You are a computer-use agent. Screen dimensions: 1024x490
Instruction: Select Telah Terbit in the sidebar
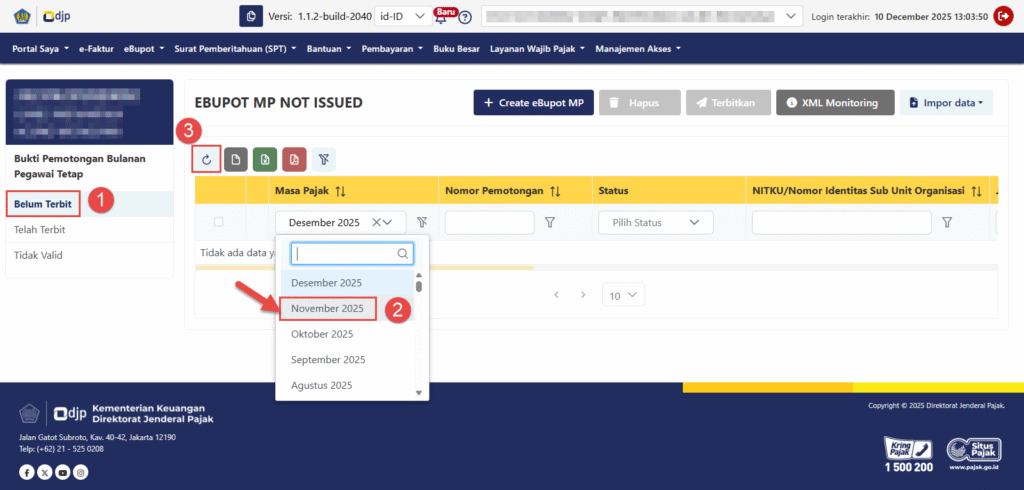(x=39, y=229)
